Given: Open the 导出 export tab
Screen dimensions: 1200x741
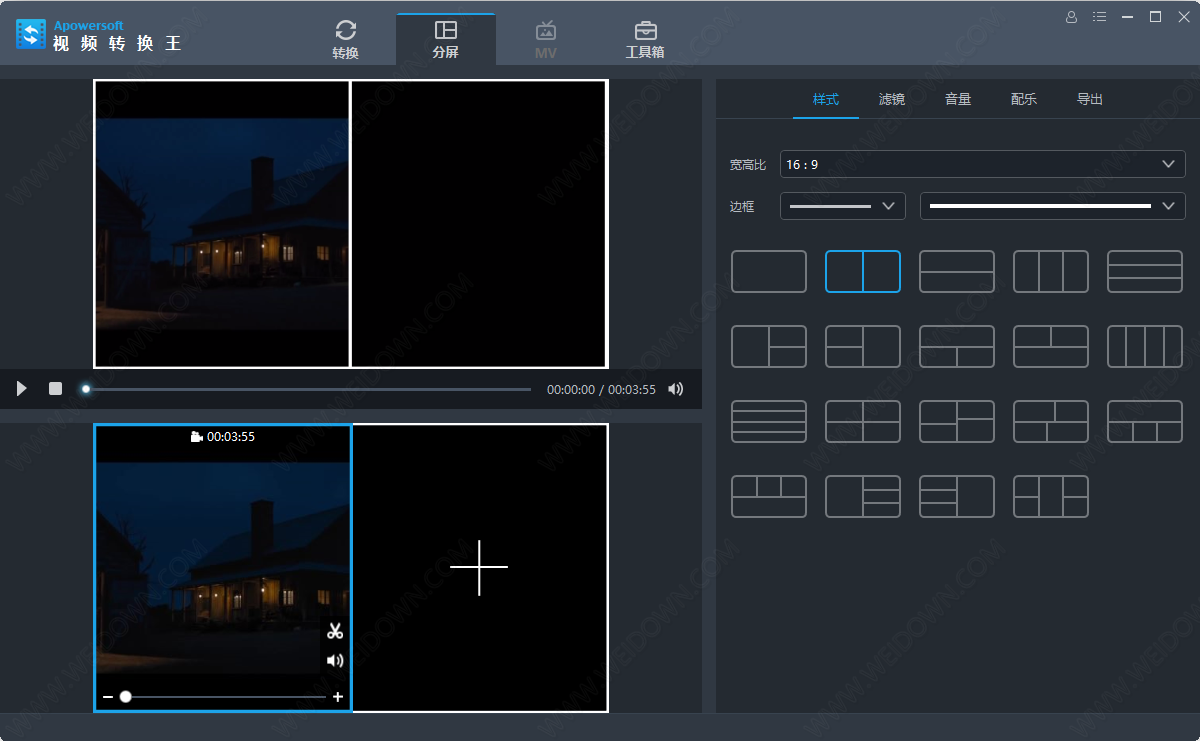Looking at the screenshot, I should 1089,100.
